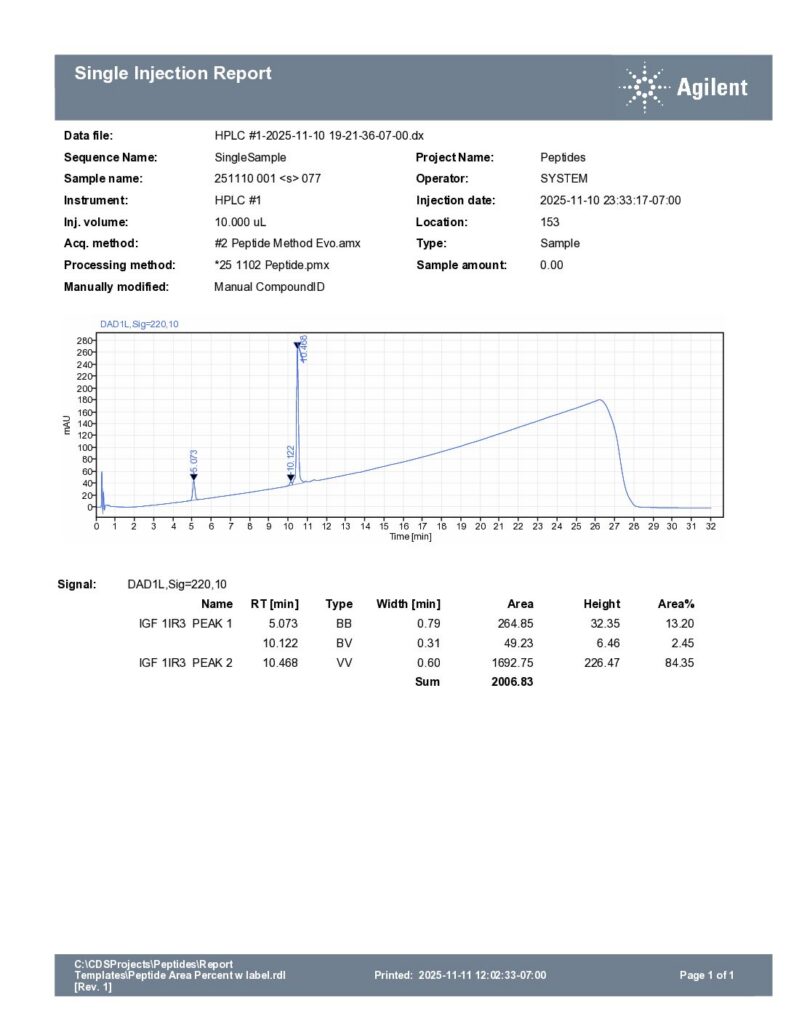791x1024 pixels.
Task: Click Area% cell '84.35'
Action: tap(680, 663)
